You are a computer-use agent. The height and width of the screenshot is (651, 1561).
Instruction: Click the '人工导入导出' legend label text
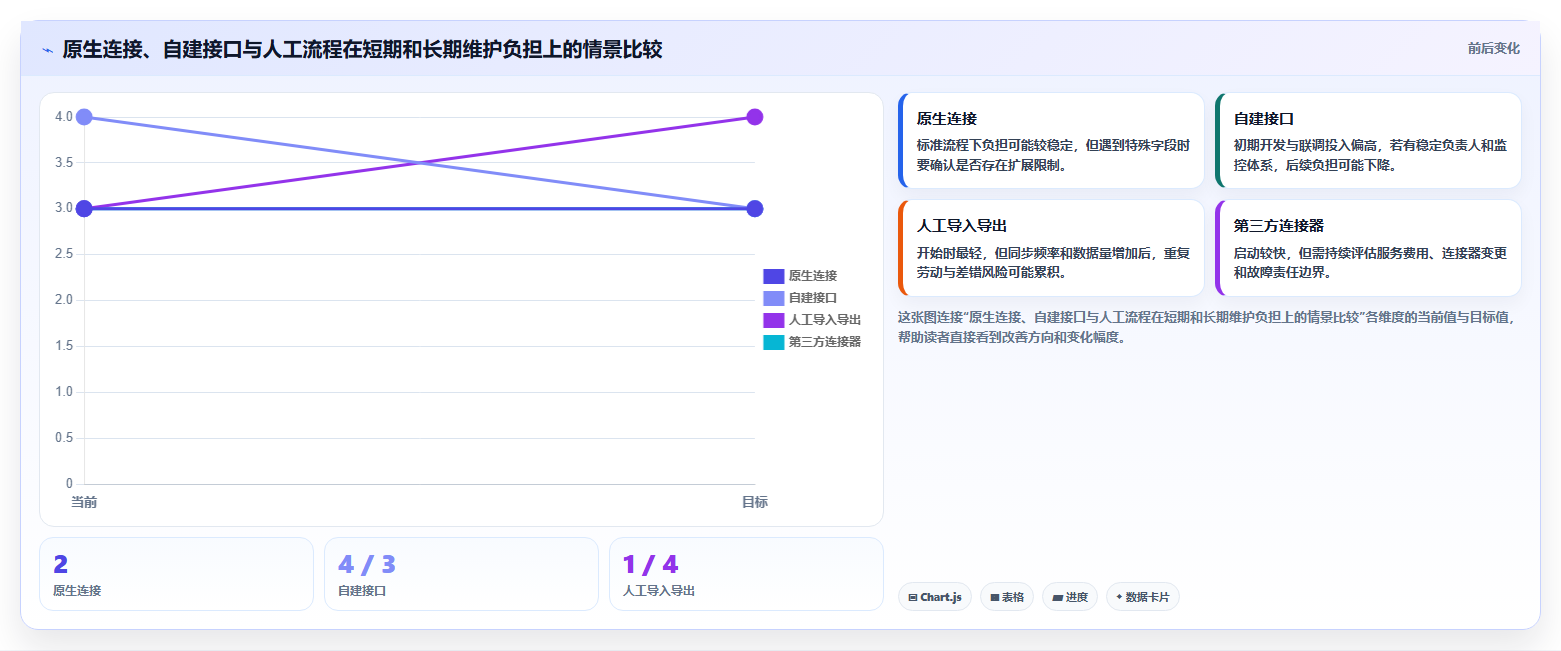(824, 320)
